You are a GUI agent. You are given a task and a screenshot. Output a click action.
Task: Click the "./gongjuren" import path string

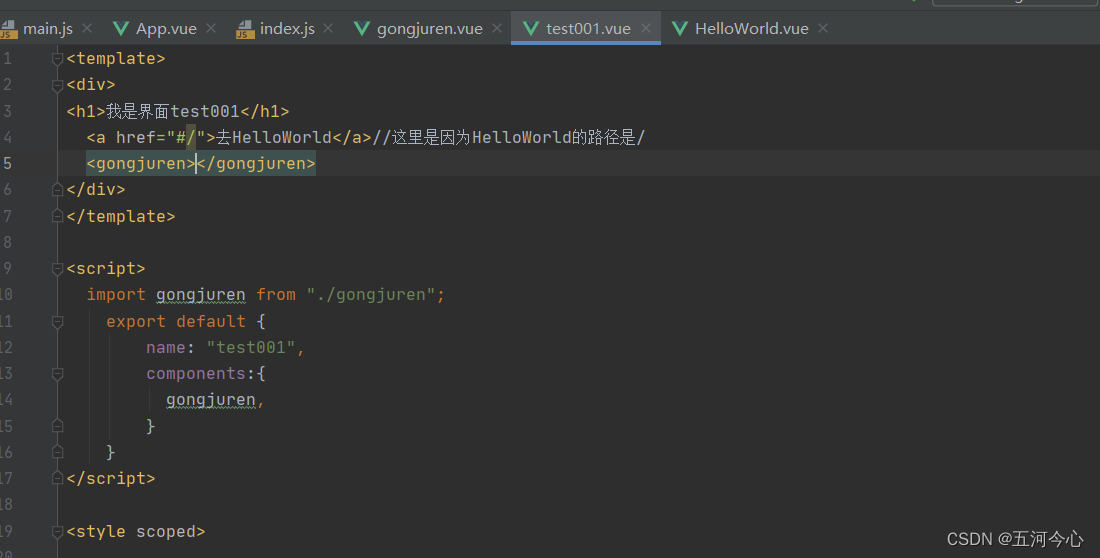370,295
